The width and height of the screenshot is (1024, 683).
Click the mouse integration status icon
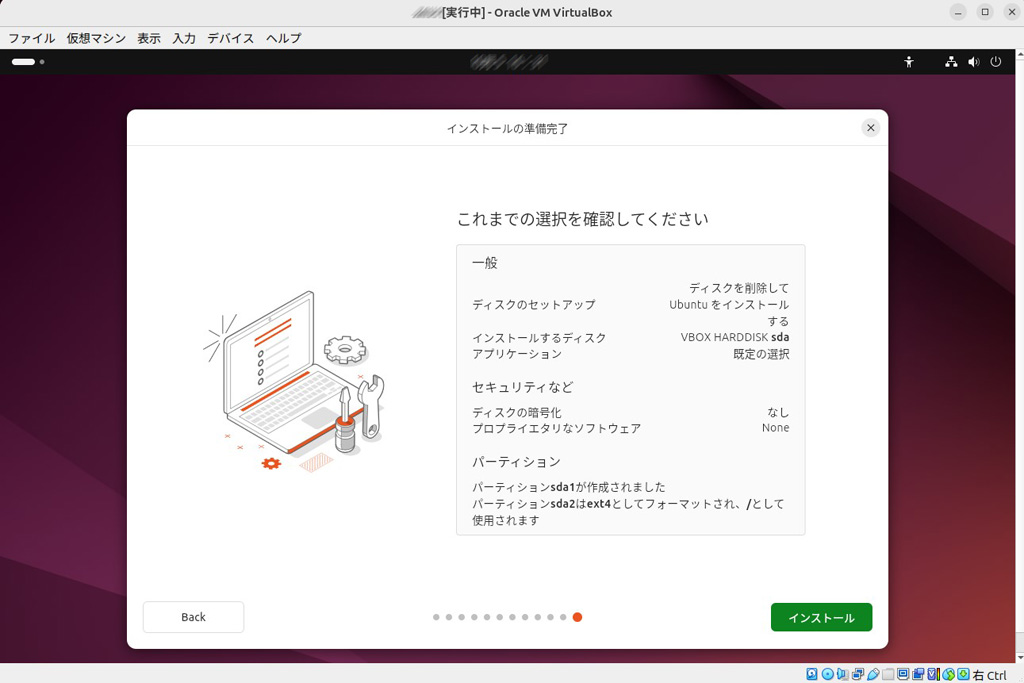tap(948, 674)
